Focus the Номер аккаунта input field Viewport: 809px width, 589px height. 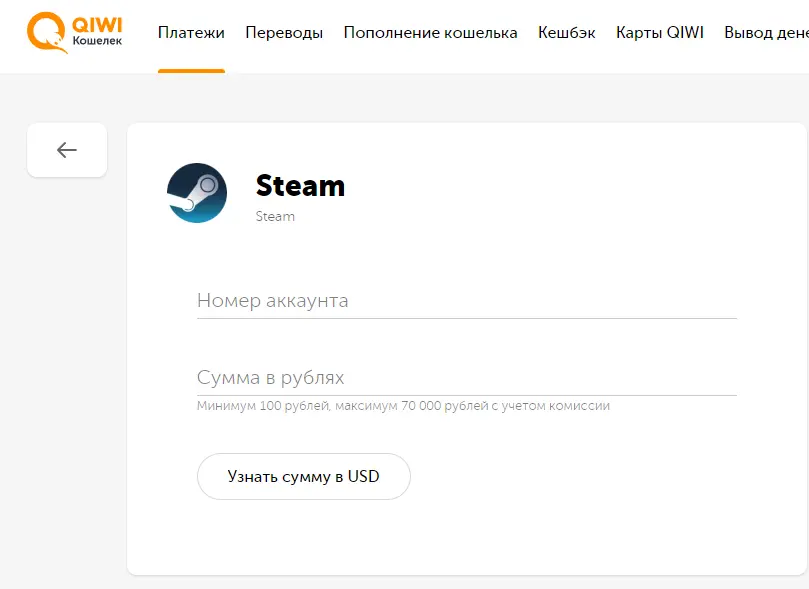(467, 301)
